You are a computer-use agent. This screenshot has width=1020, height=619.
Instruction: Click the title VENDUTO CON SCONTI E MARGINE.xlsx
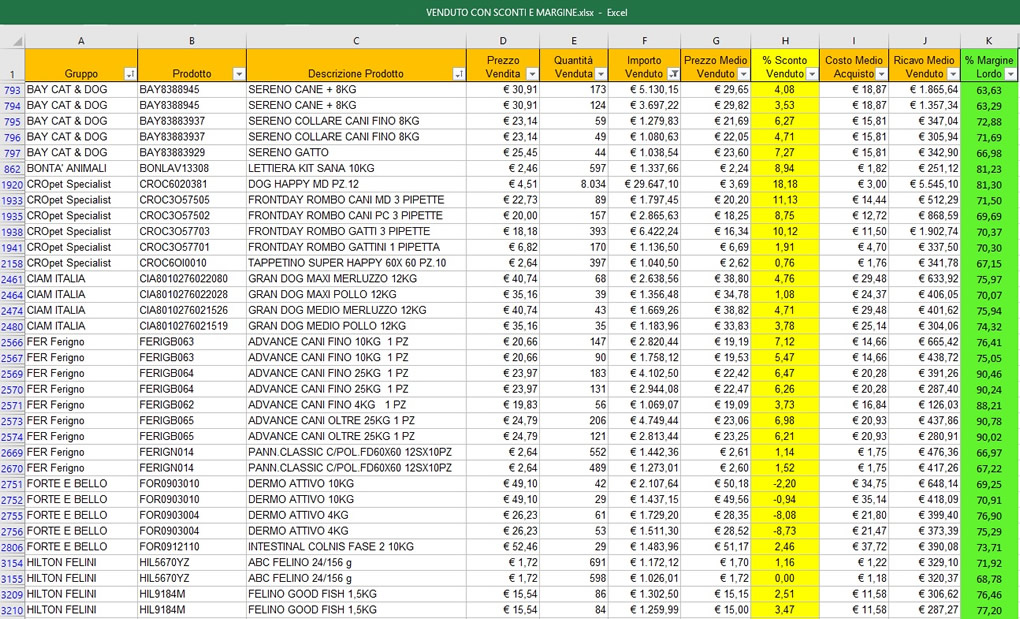click(x=510, y=12)
